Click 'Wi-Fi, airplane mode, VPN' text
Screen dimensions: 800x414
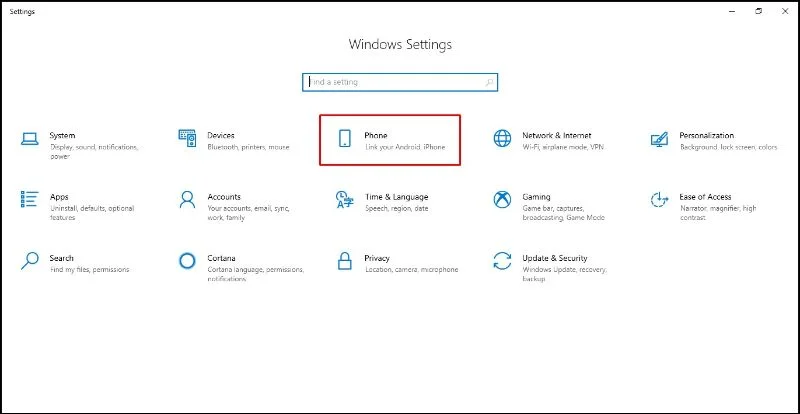click(x=562, y=147)
